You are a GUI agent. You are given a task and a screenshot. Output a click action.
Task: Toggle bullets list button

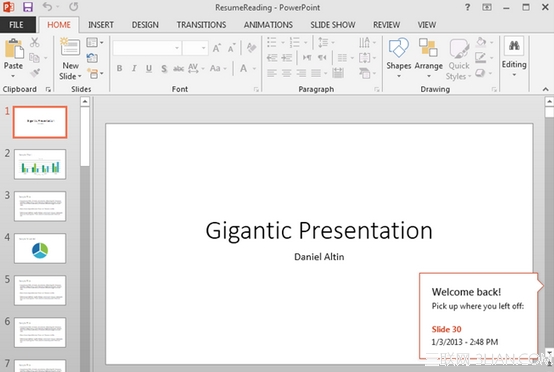[x=272, y=42]
